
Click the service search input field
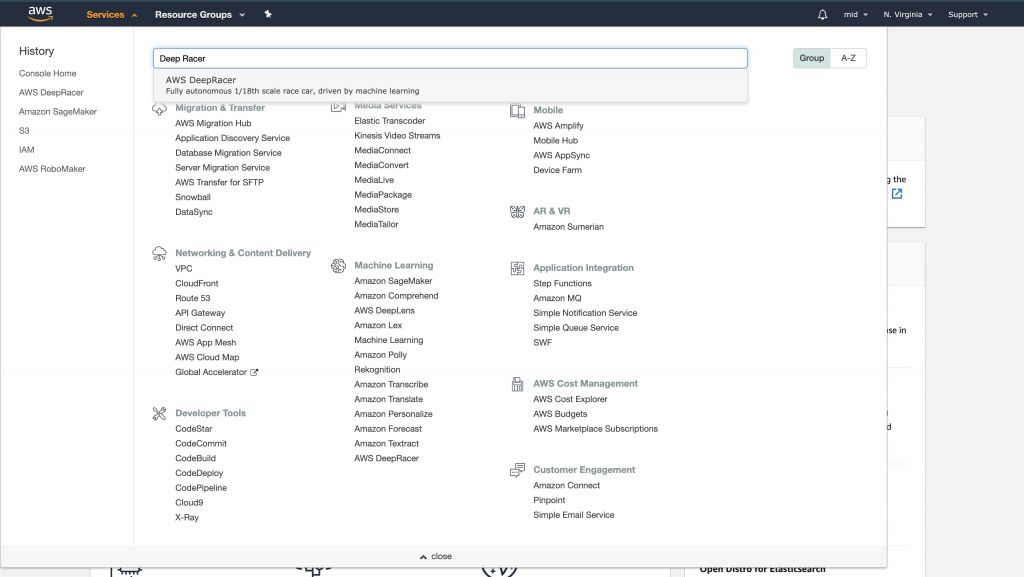(451, 58)
